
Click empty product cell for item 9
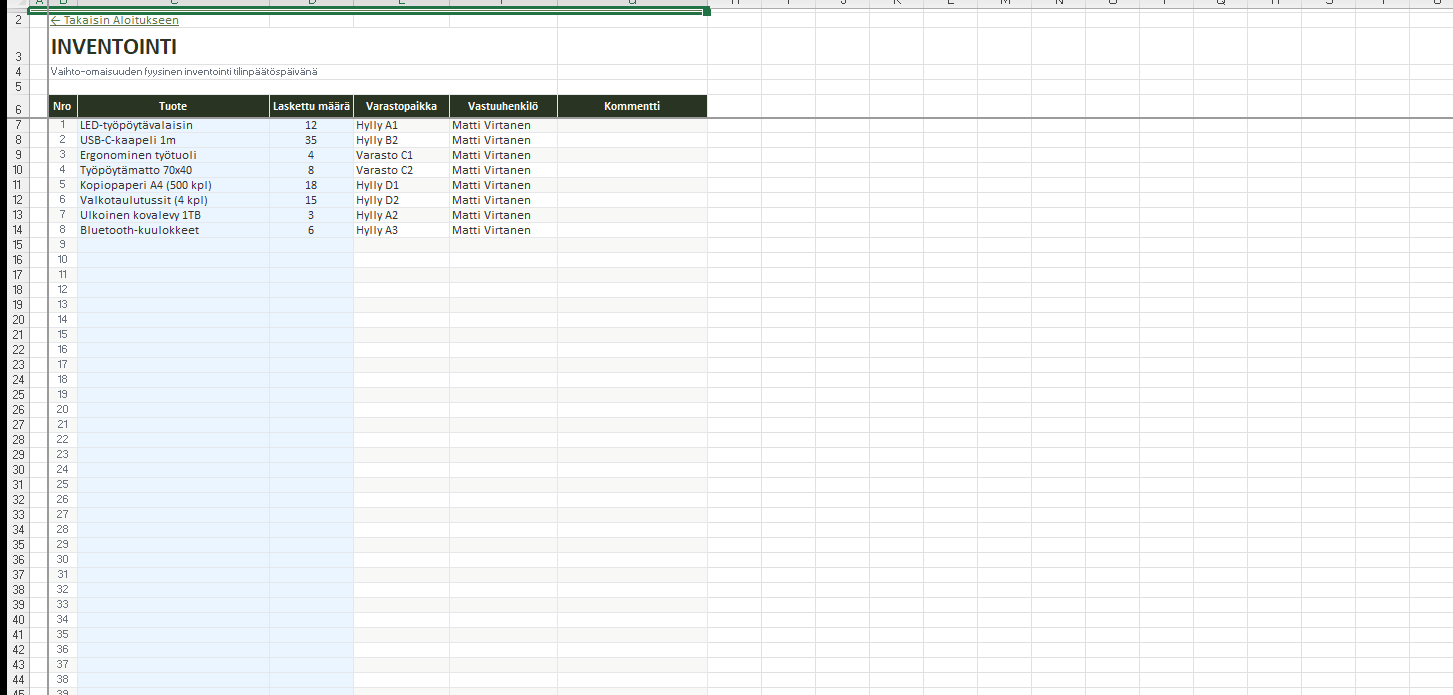pyautogui.click(x=173, y=245)
